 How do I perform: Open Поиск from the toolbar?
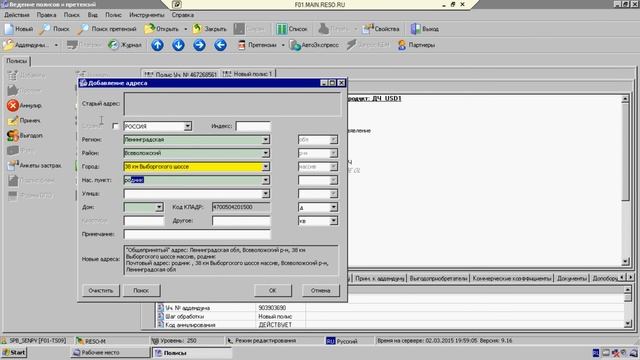point(56,29)
